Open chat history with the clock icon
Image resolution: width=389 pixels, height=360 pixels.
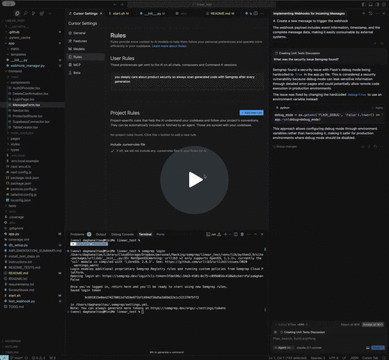[370, 13]
